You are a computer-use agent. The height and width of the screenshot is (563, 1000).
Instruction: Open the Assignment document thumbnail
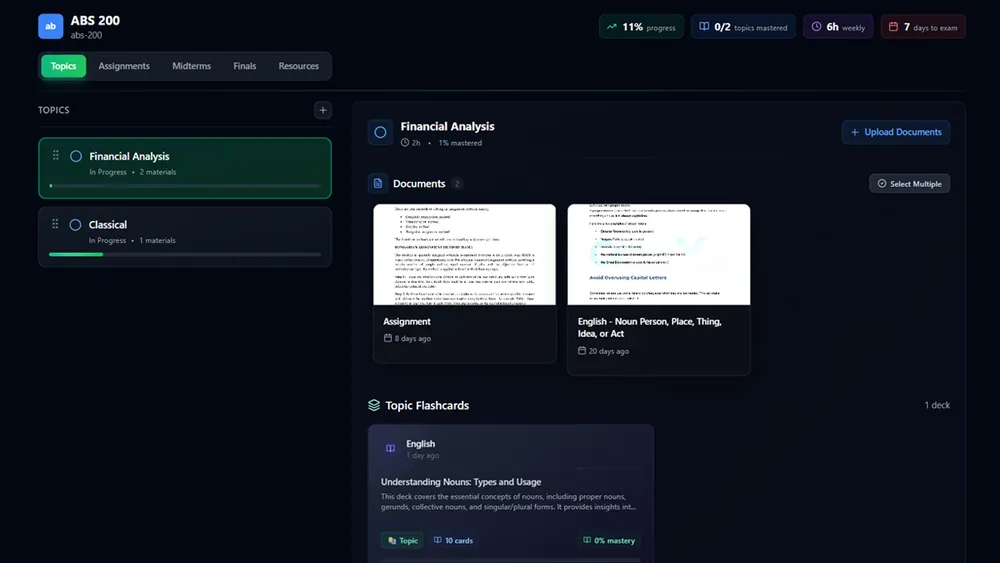(x=464, y=254)
